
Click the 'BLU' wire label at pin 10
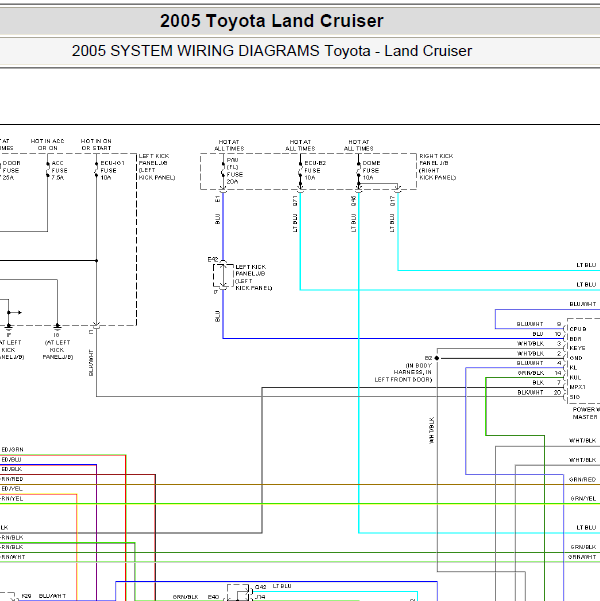pyautogui.click(x=538, y=334)
